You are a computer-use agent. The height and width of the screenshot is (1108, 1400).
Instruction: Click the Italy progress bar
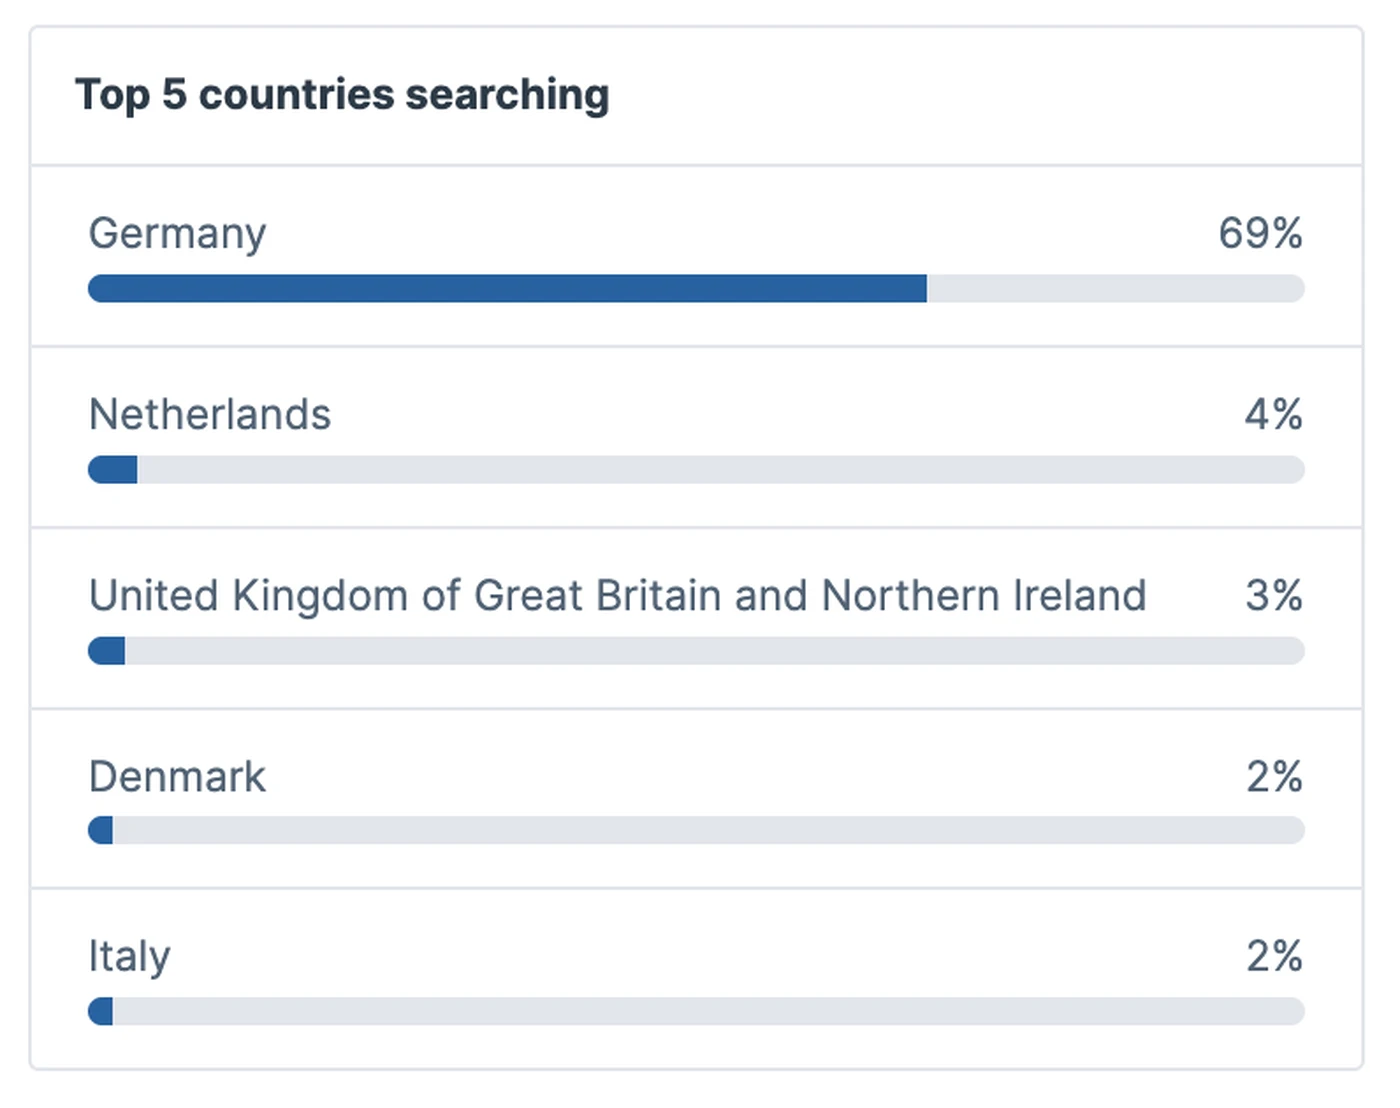pos(696,1011)
